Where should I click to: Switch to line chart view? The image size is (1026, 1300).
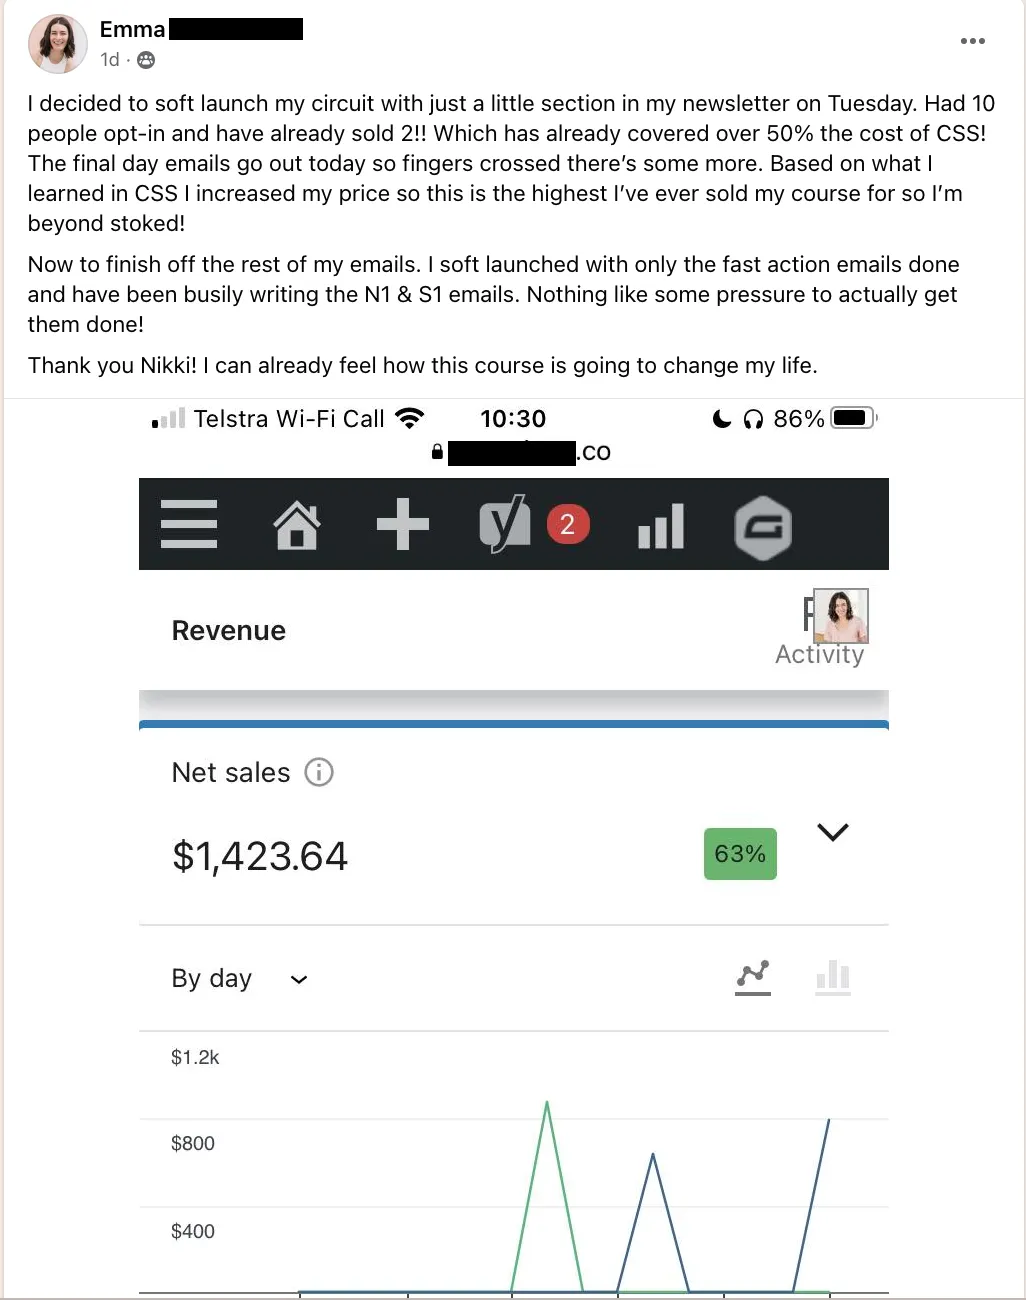(753, 976)
